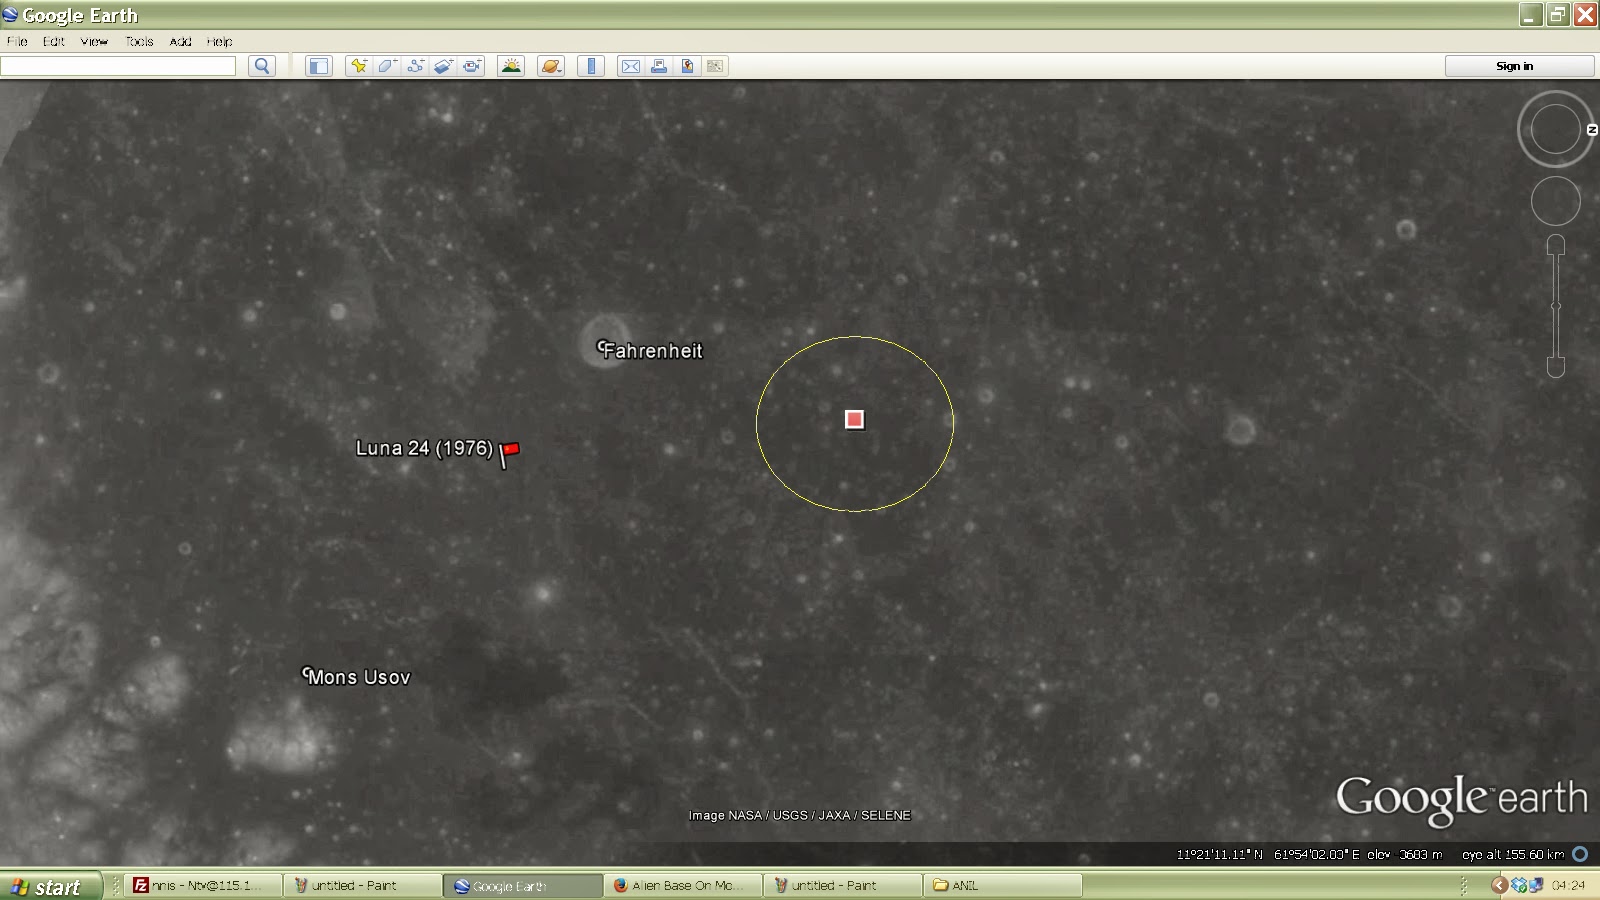Record a tour
The height and width of the screenshot is (900, 1600).
(472, 66)
